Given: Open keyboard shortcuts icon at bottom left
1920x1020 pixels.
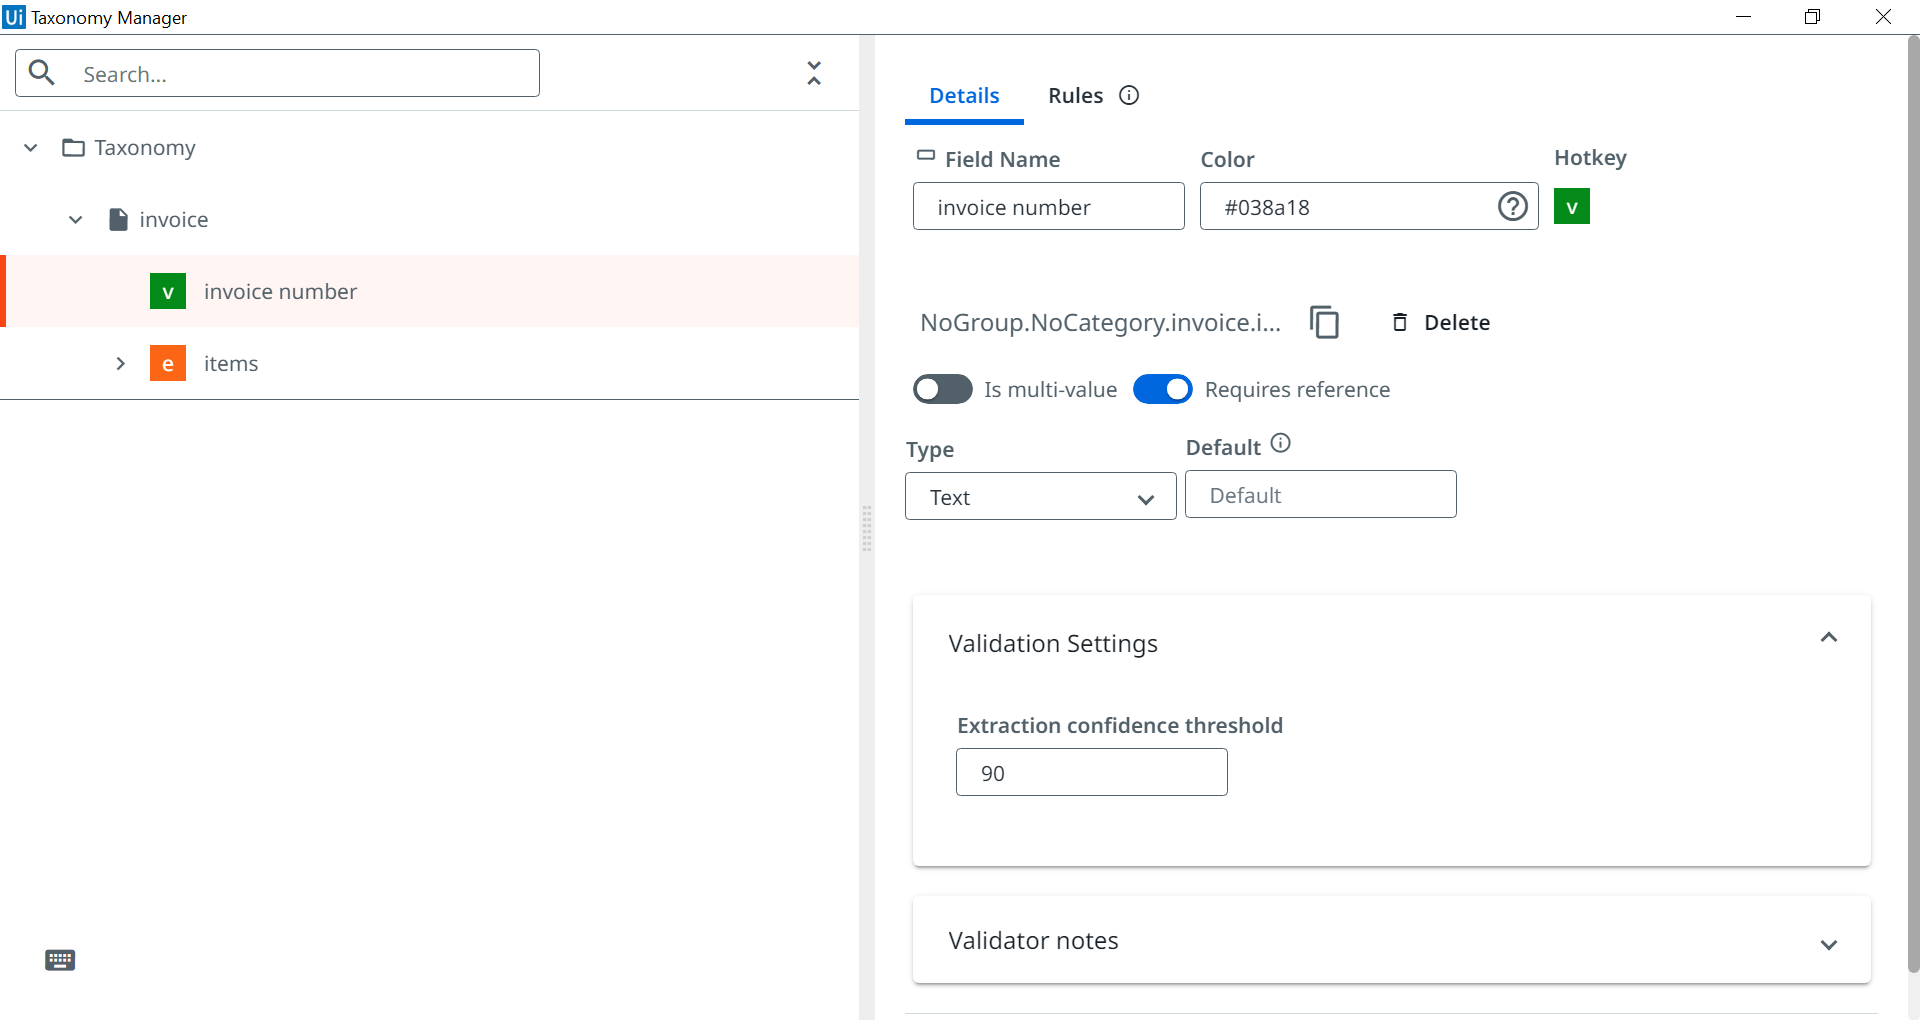Looking at the screenshot, I should click(x=60, y=960).
